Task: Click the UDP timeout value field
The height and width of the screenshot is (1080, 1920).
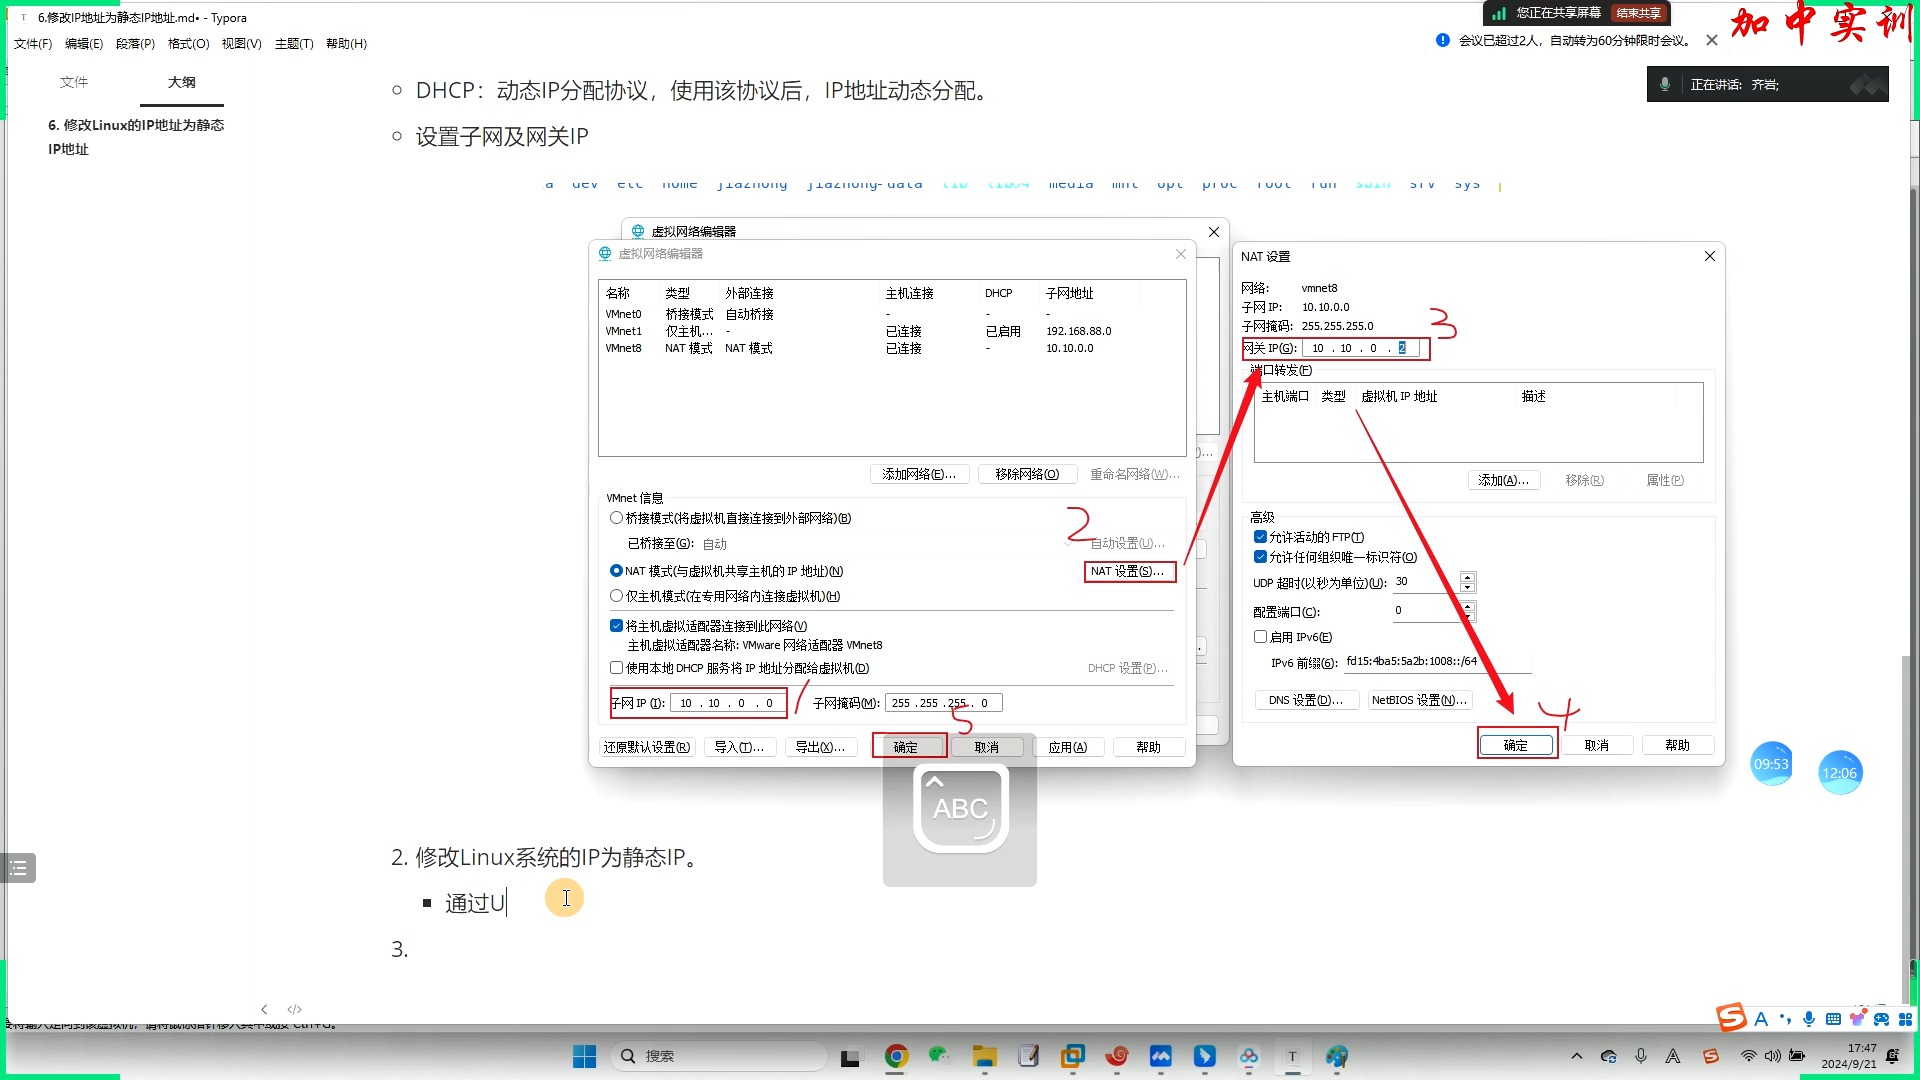Action: [1426, 582]
